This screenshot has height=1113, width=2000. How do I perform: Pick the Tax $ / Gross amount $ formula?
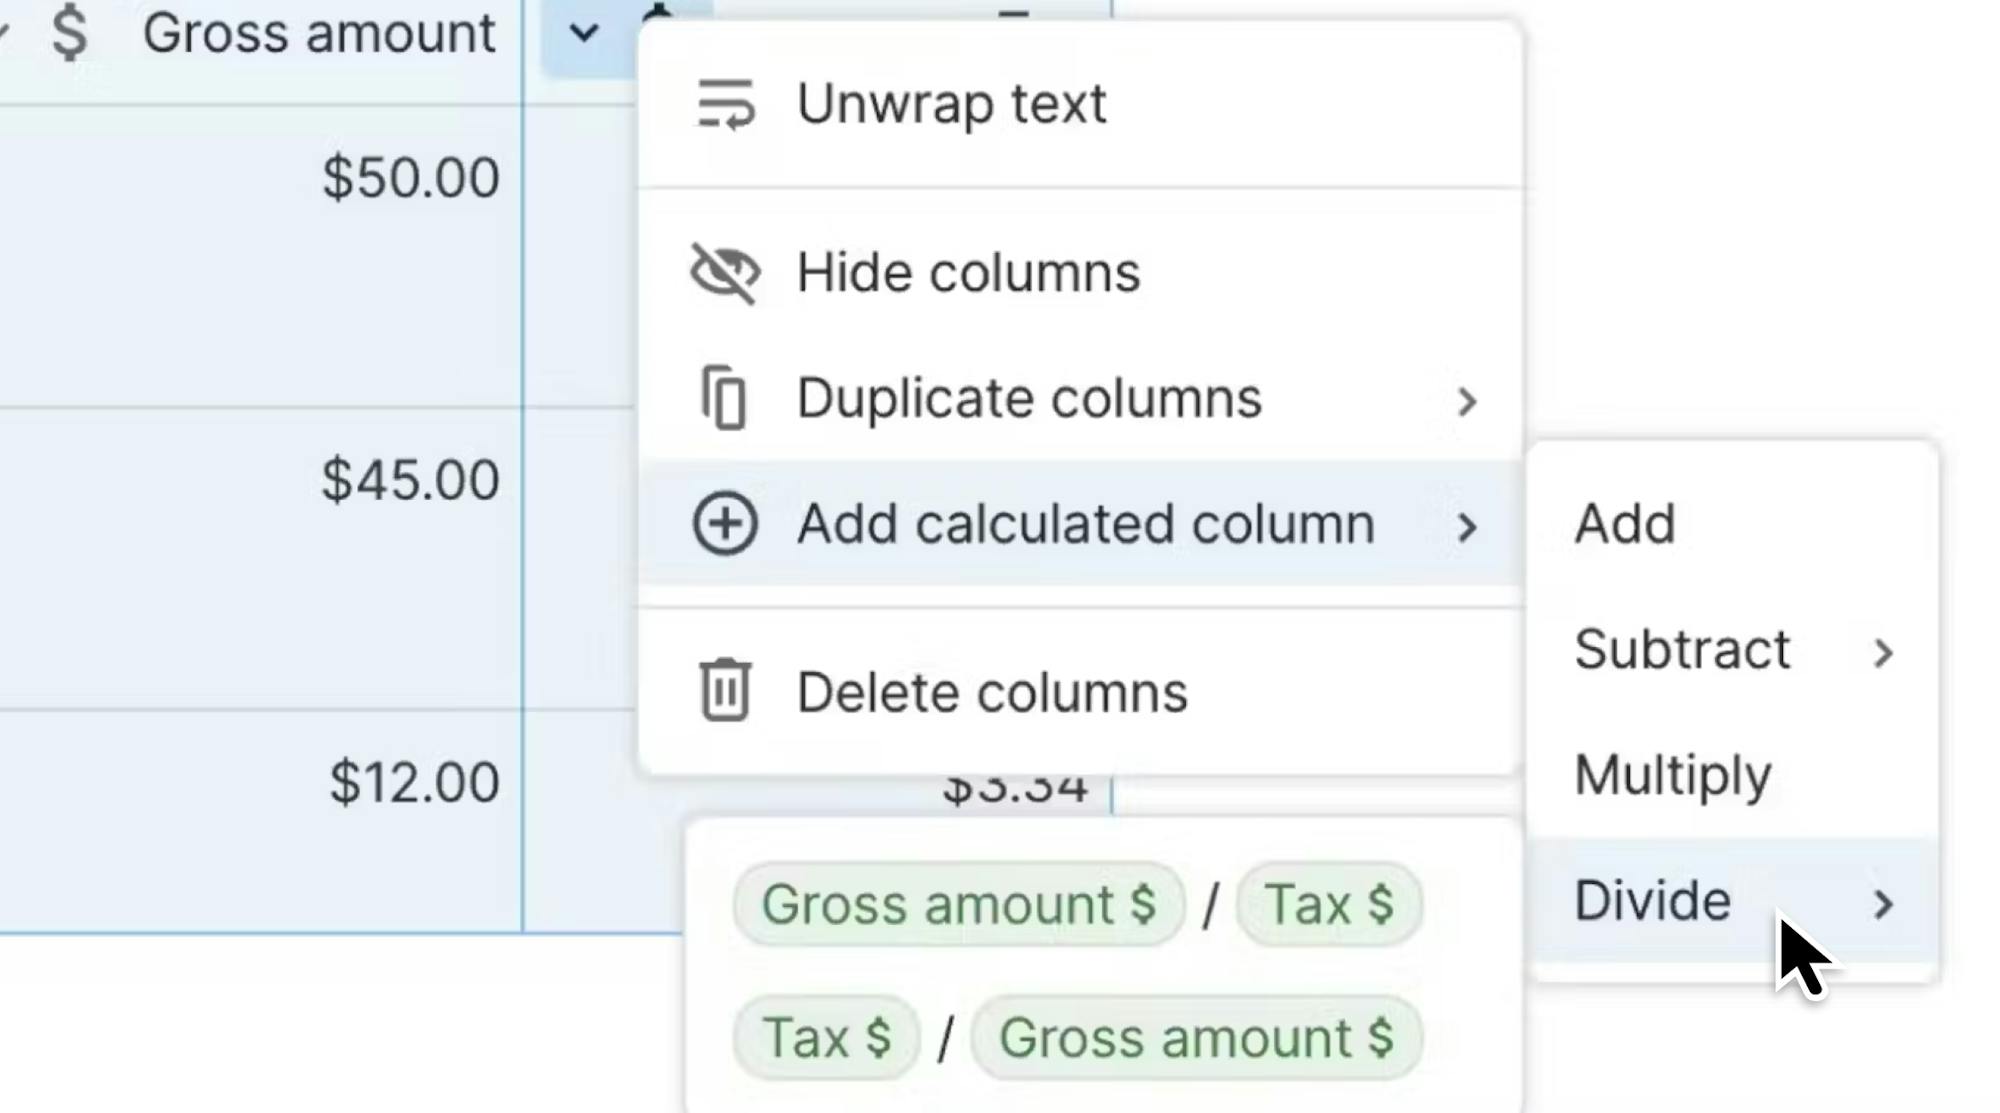pos(1076,1037)
